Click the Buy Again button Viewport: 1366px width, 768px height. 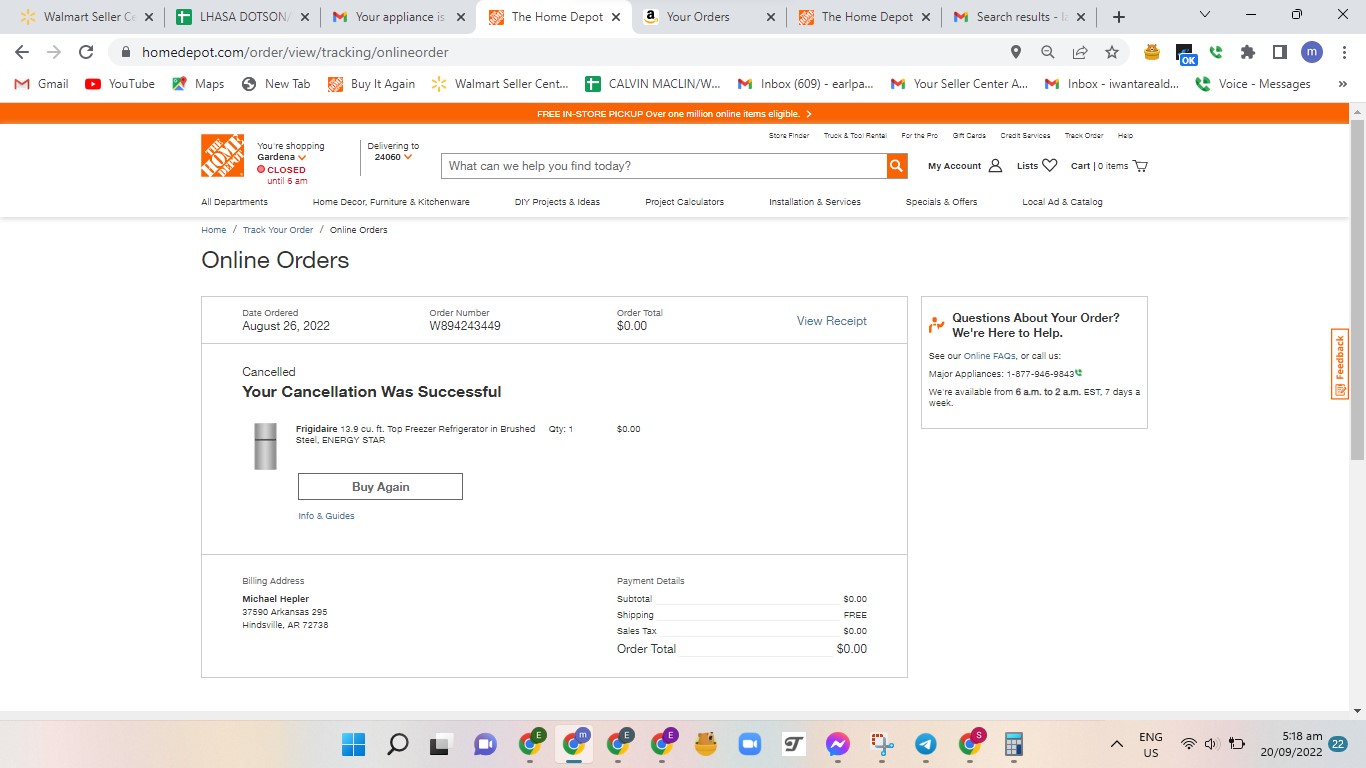tap(380, 487)
